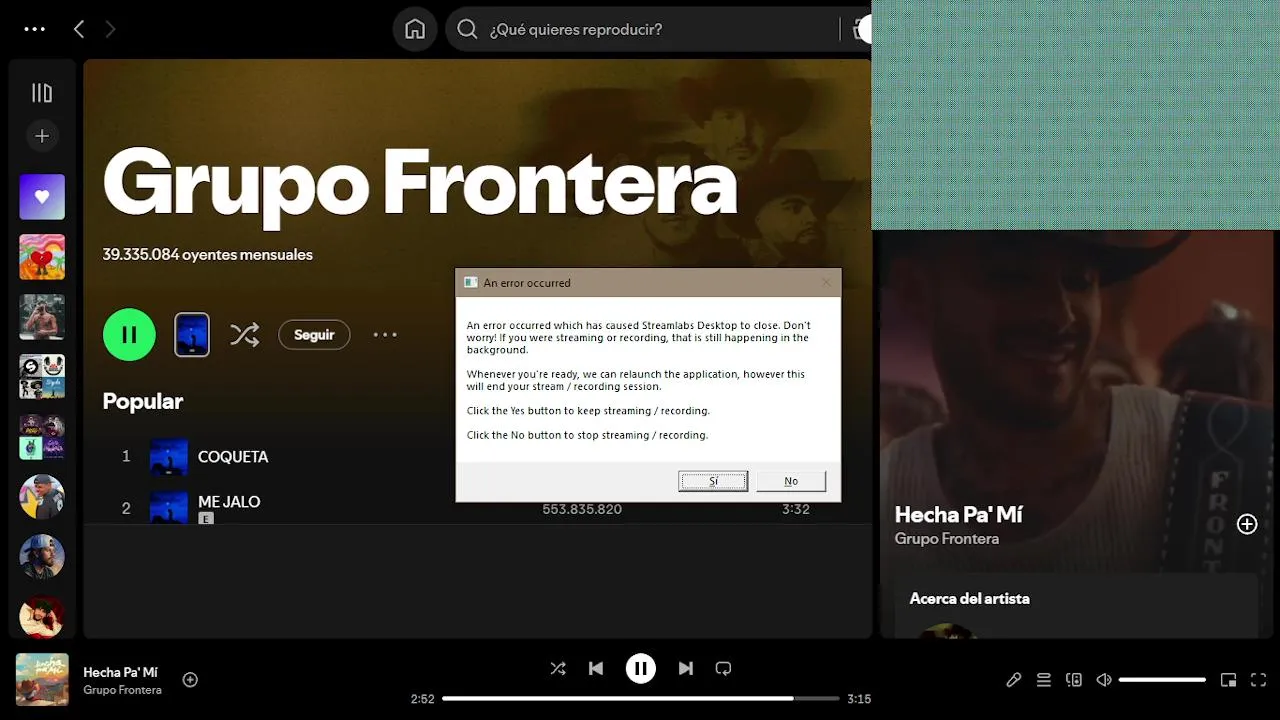
Task: Click Sí in the error dialog
Action: point(713,481)
